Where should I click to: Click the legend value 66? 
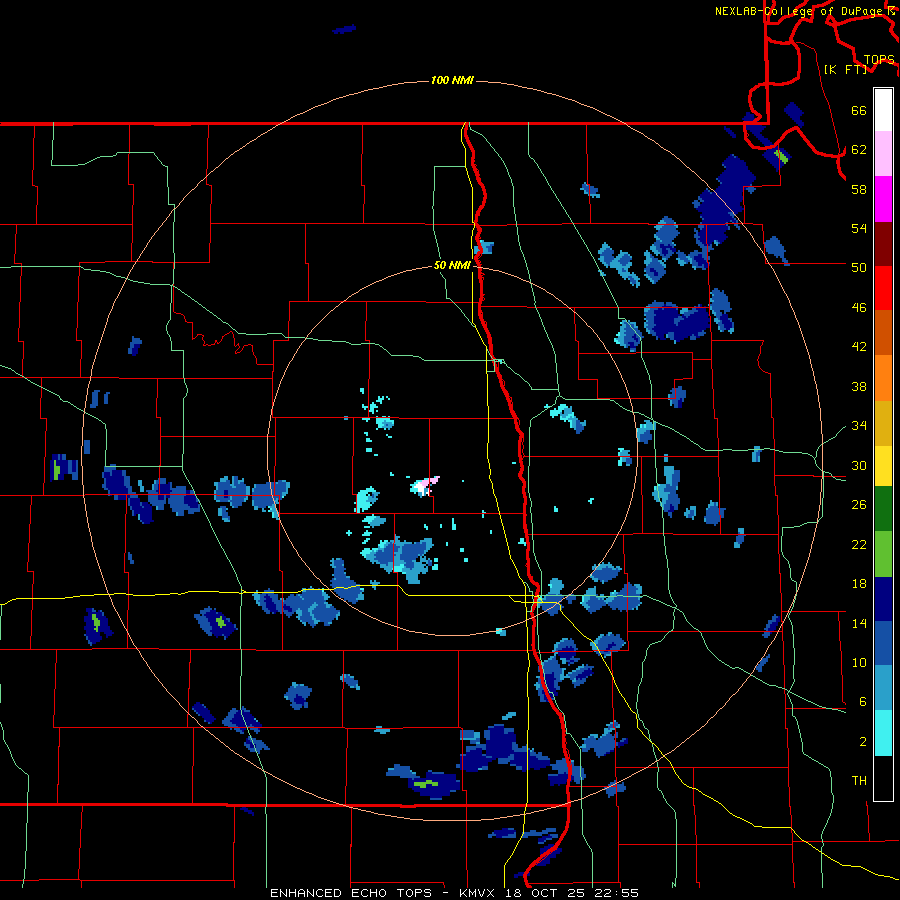tap(859, 110)
